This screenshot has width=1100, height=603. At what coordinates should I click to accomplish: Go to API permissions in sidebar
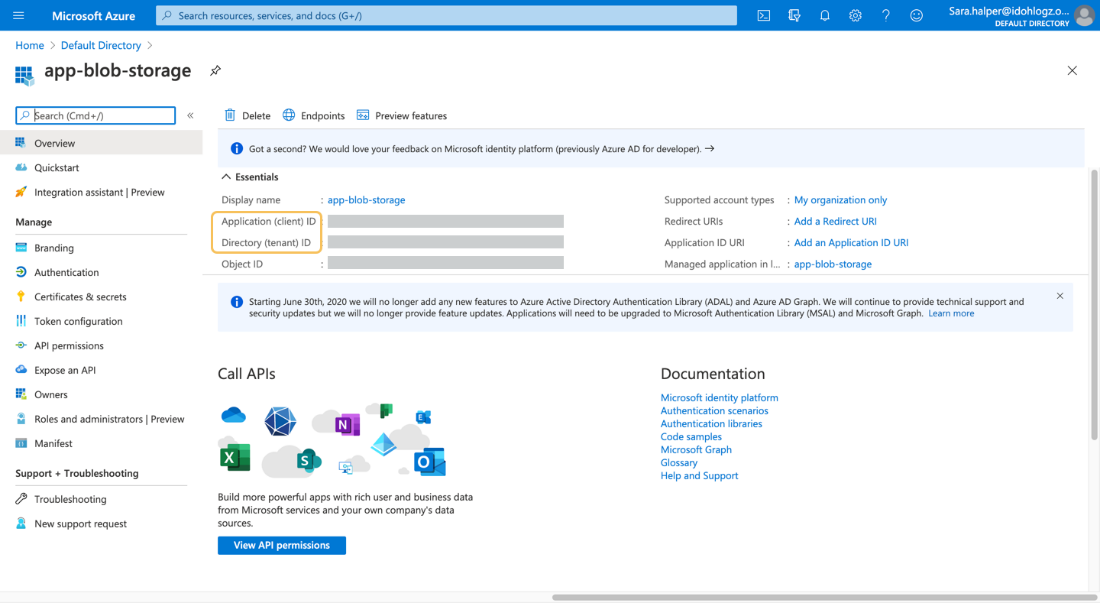68,346
